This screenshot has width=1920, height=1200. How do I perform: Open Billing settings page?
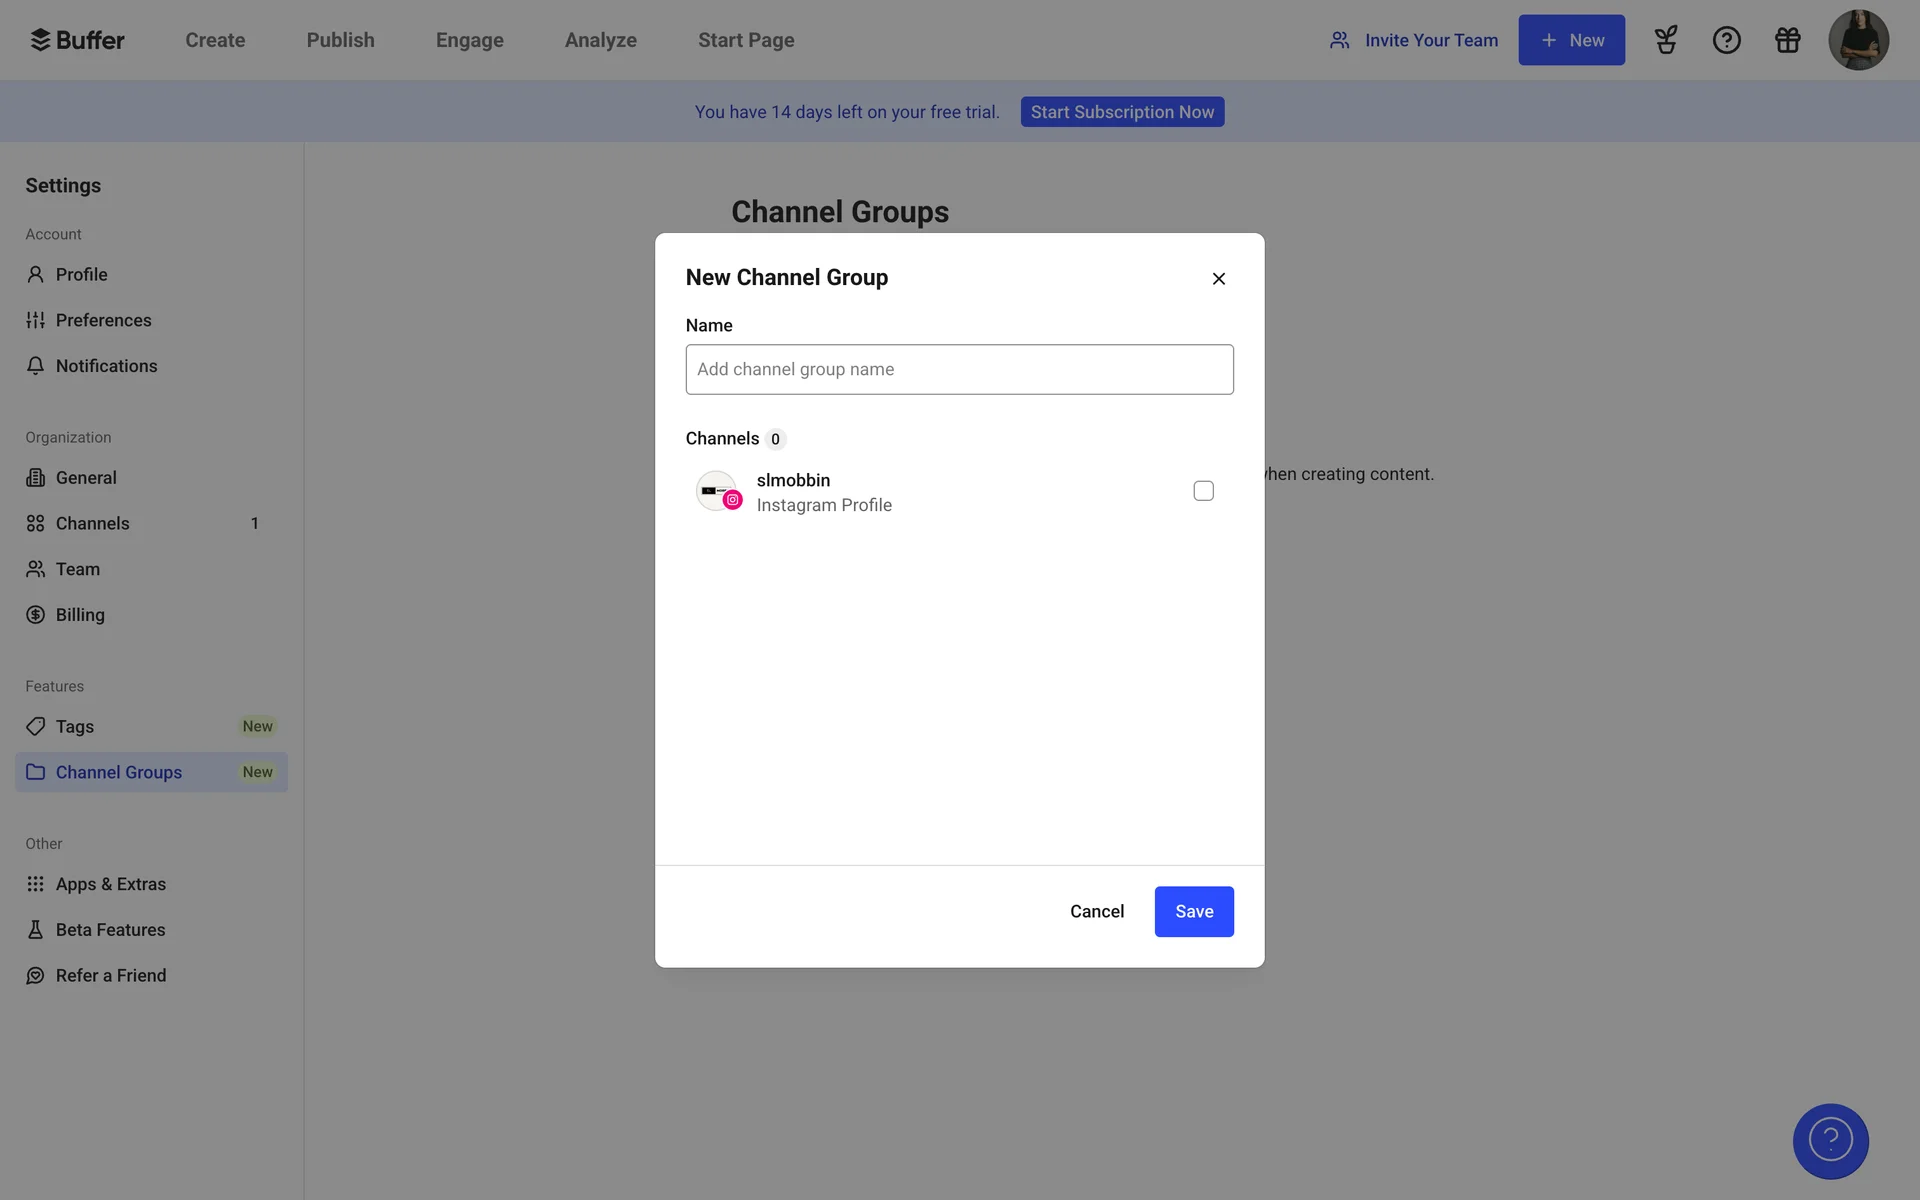click(x=80, y=615)
